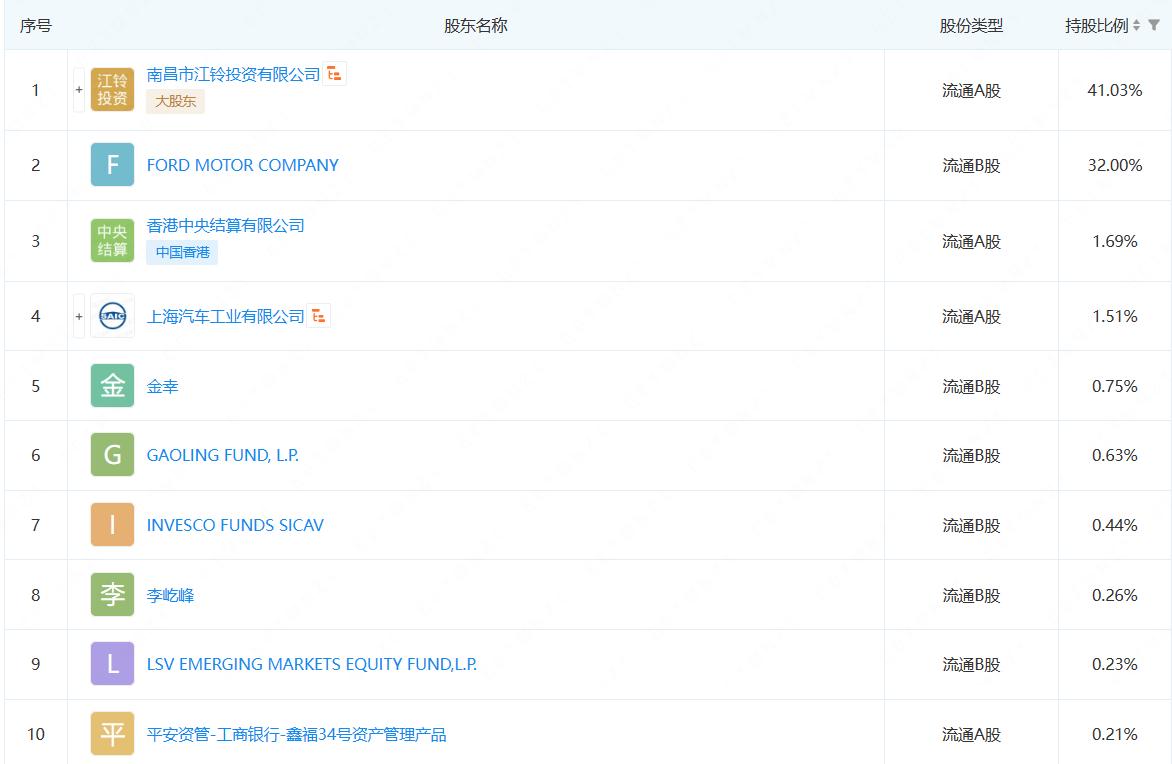
Task: Select the 32.00% holding value
Action: (1114, 165)
